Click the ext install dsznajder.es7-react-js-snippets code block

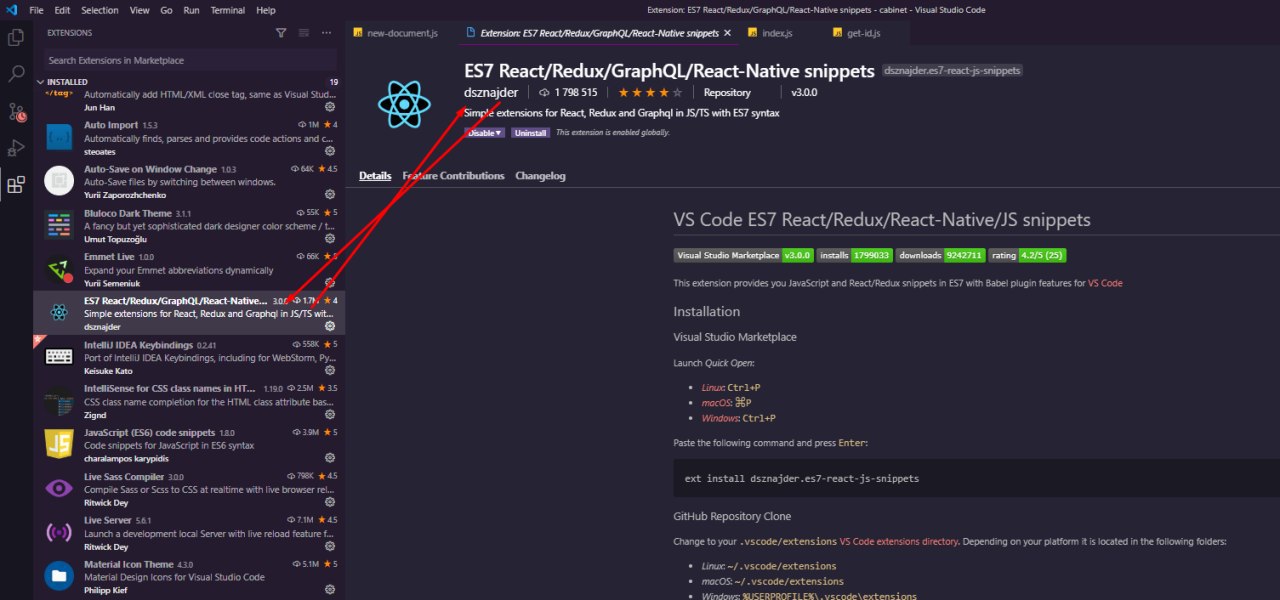click(976, 478)
